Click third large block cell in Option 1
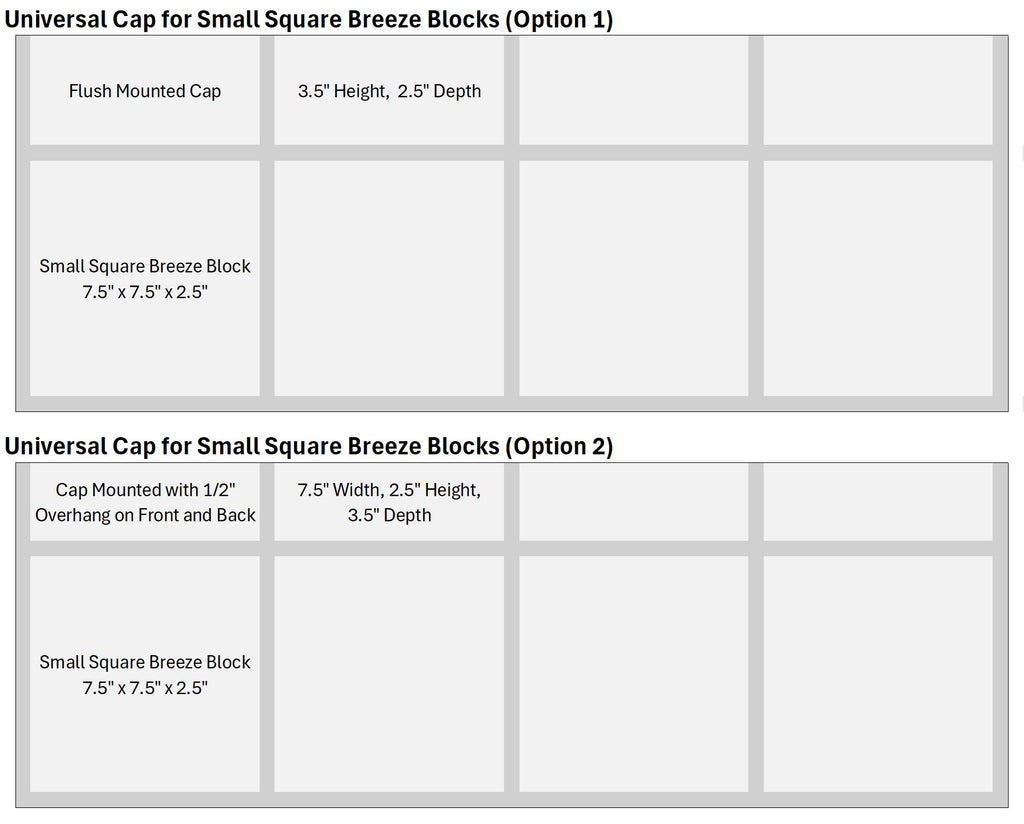Viewport: 1024px width, 824px height. pos(633,279)
